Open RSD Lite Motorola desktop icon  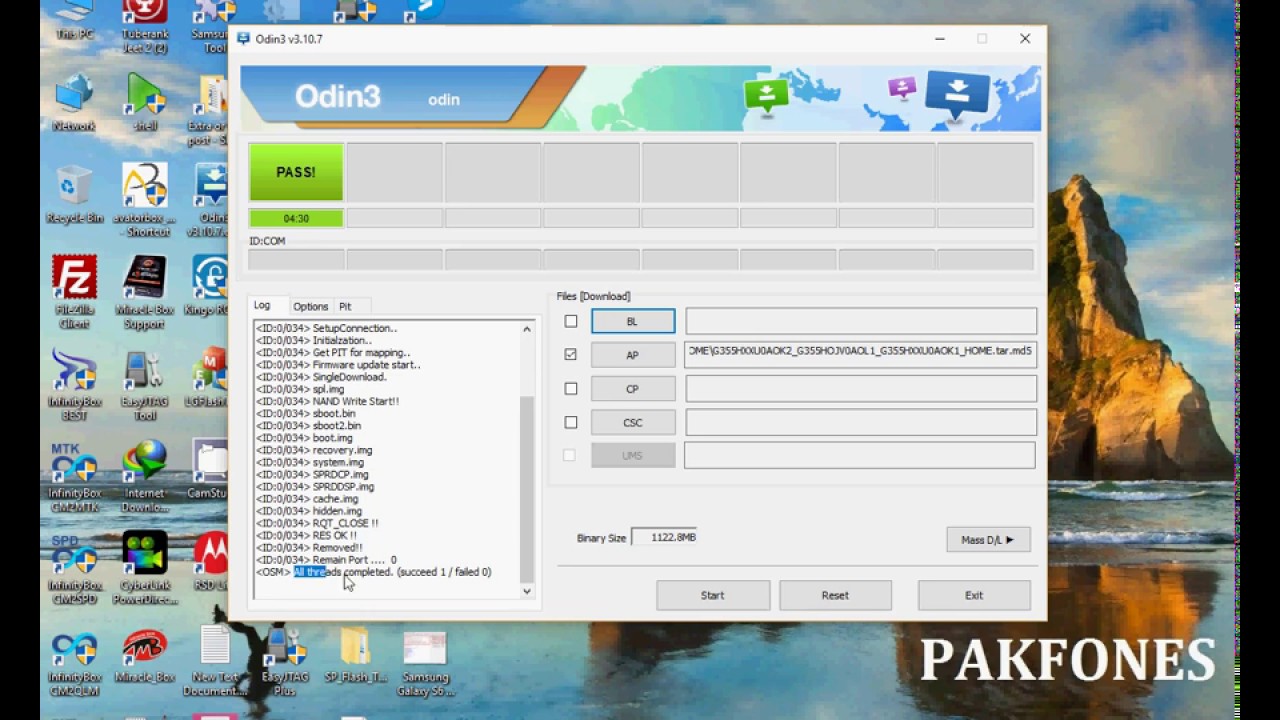(x=211, y=563)
